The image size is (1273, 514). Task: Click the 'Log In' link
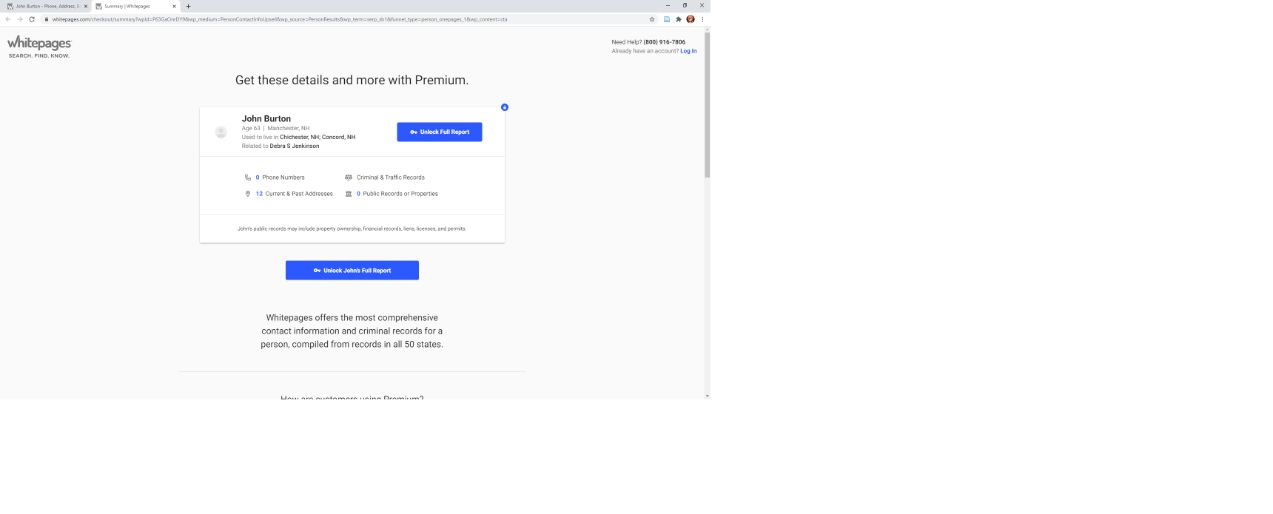689,51
